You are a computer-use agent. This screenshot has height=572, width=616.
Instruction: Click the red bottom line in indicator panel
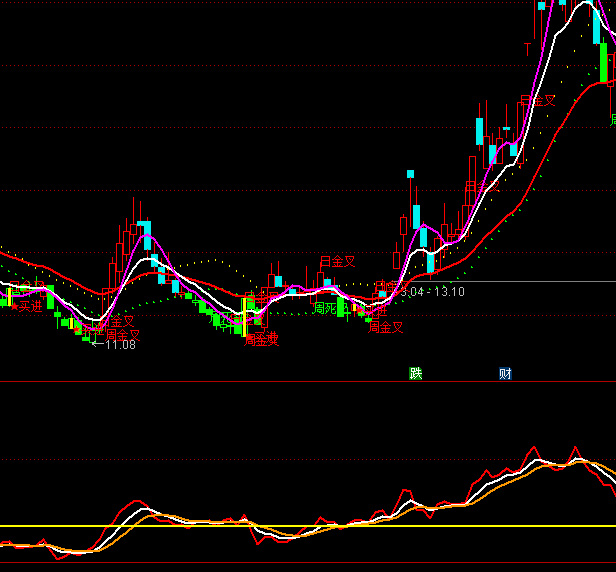click(300, 563)
